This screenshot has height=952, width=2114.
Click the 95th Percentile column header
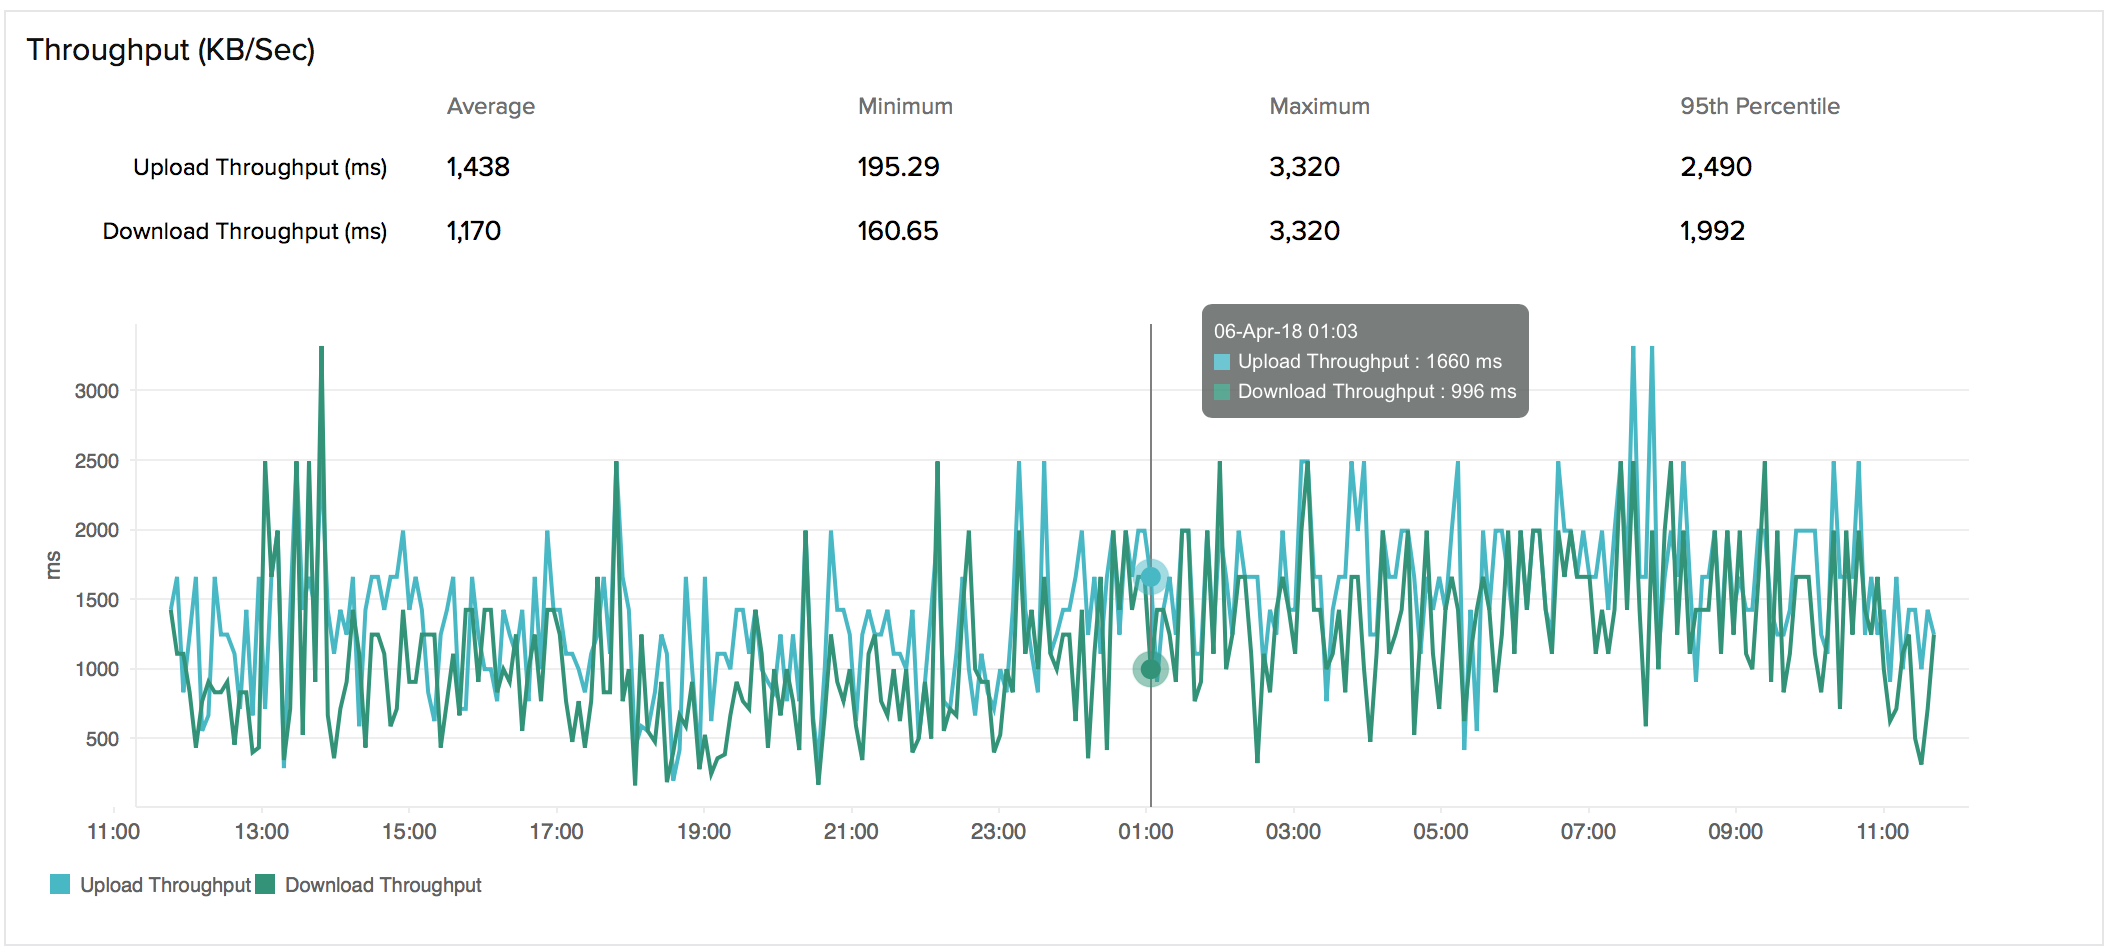(x=1759, y=106)
